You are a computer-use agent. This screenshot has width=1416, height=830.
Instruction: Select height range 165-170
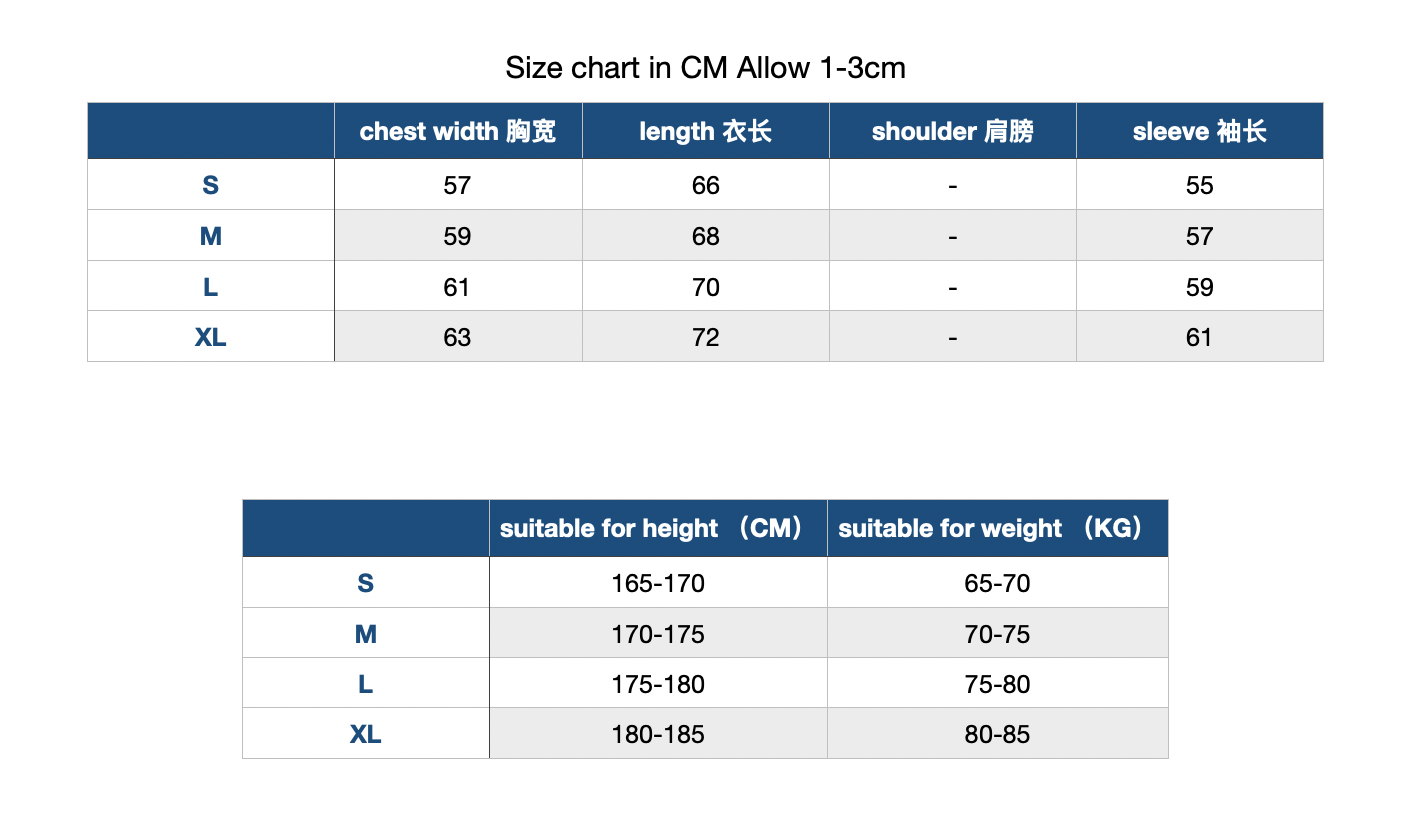658,583
